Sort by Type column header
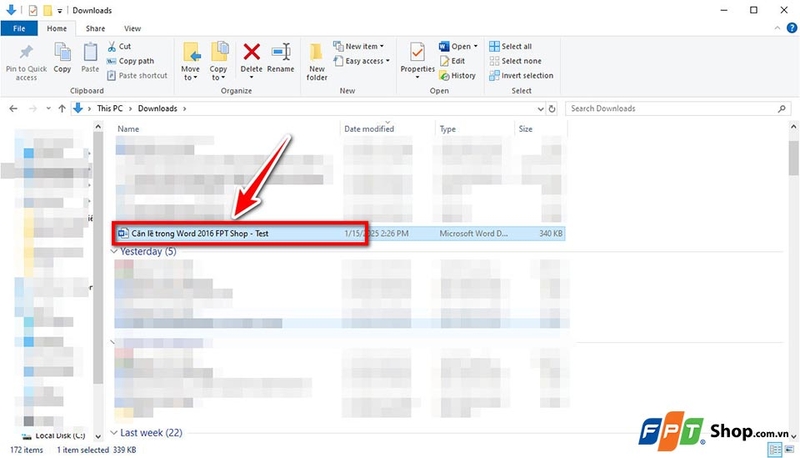The width and height of the screenshot is (800, 458). pyautogui.click(x=447, y=129)
